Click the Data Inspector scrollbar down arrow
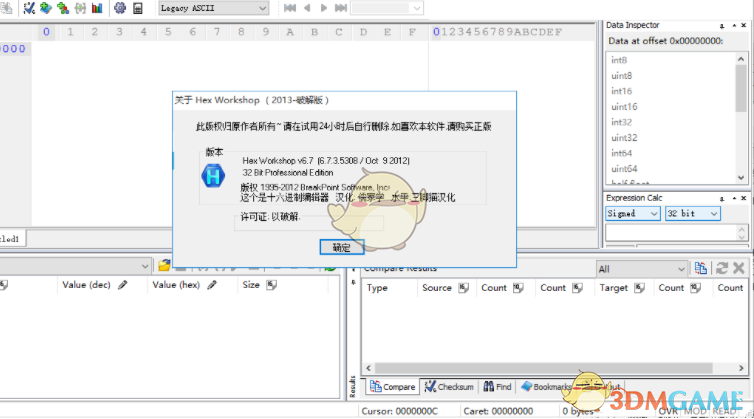Screen dimensions: 754x419 [x=741, y=178]
